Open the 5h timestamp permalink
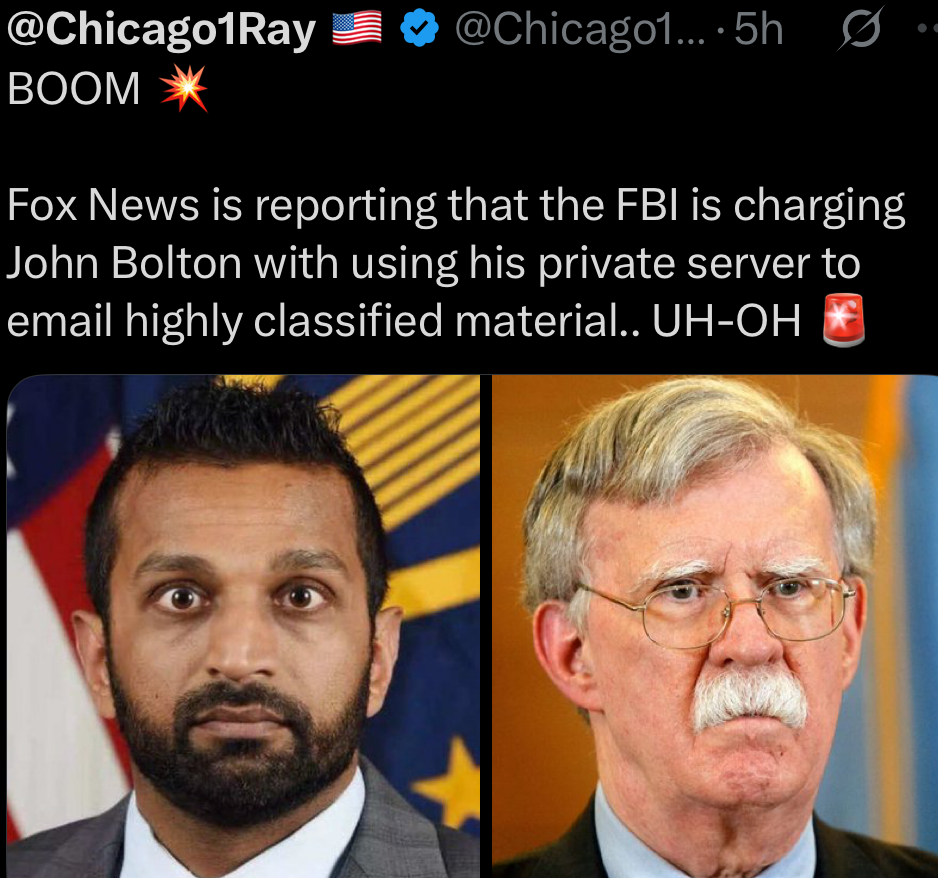 (758, 29)
